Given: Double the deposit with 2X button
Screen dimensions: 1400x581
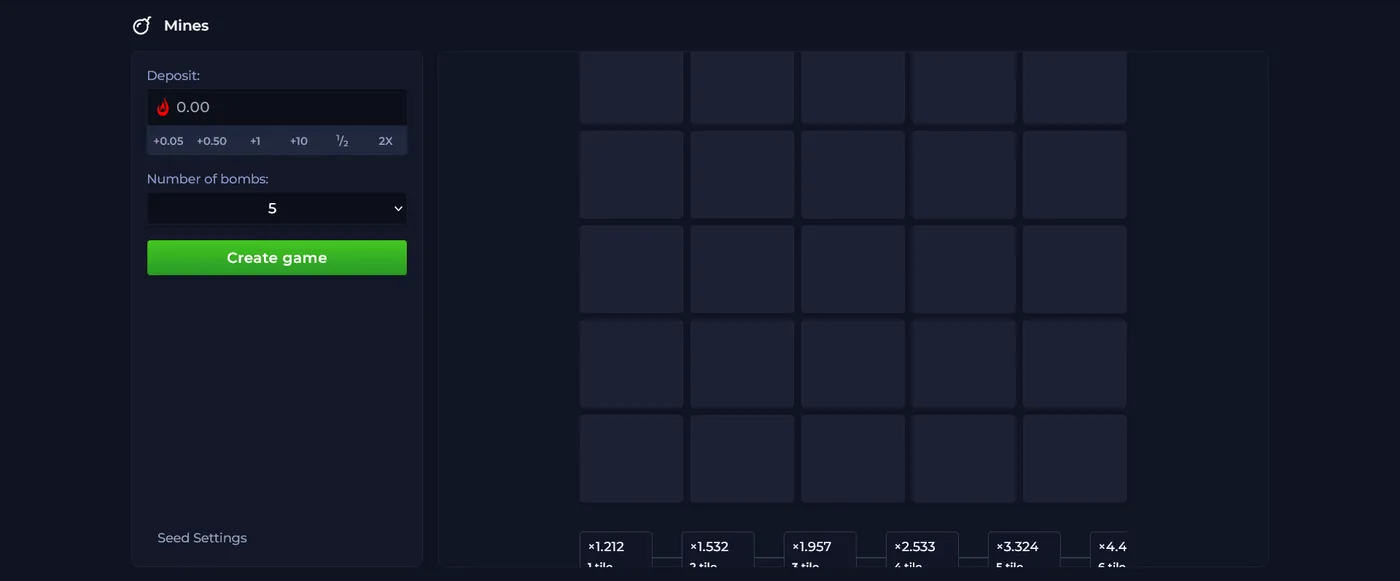Looking at the screenshot, I should [x=385, y=141].
